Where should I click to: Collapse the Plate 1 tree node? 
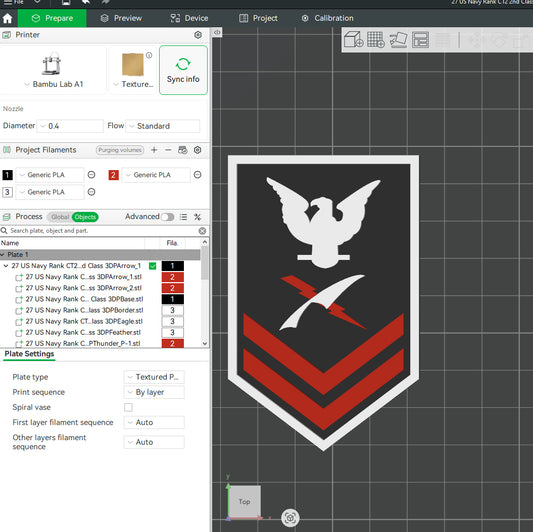tap(2, 255)
